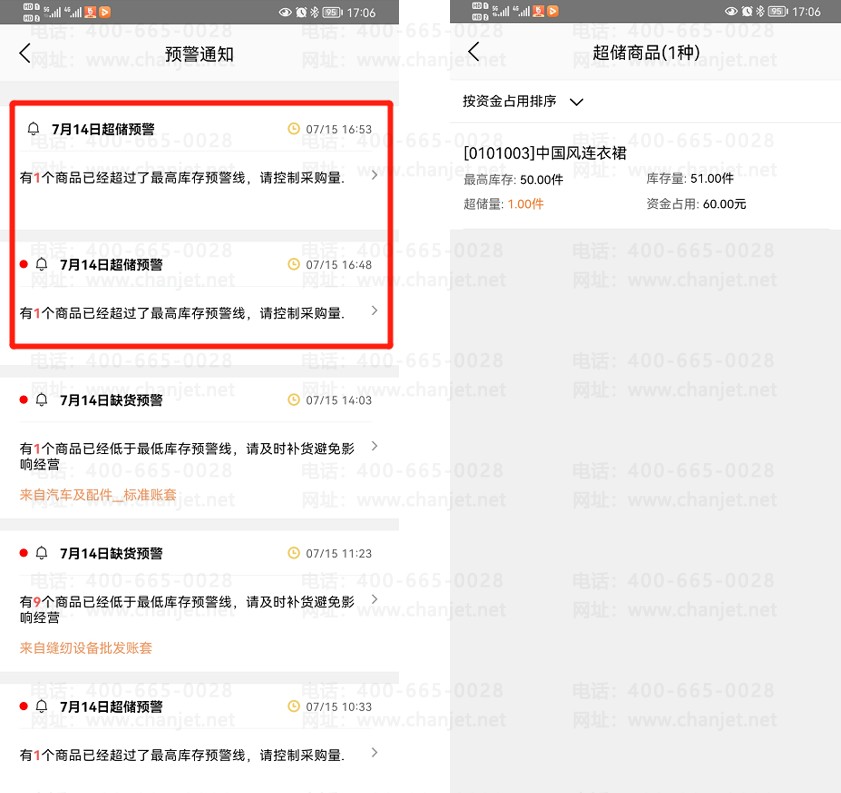
Task: Click the battery indicator in left status bar
Action: tap(332, 12)
